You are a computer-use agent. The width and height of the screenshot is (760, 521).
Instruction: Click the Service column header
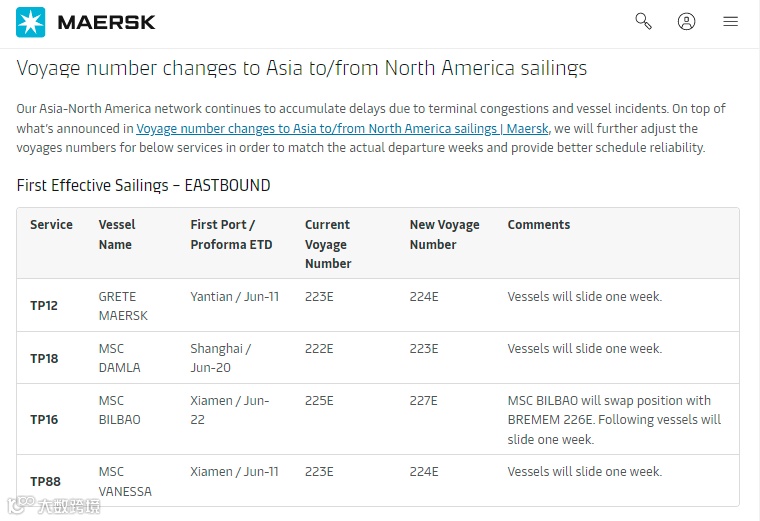pyautogui.click(x=51, y=225)
